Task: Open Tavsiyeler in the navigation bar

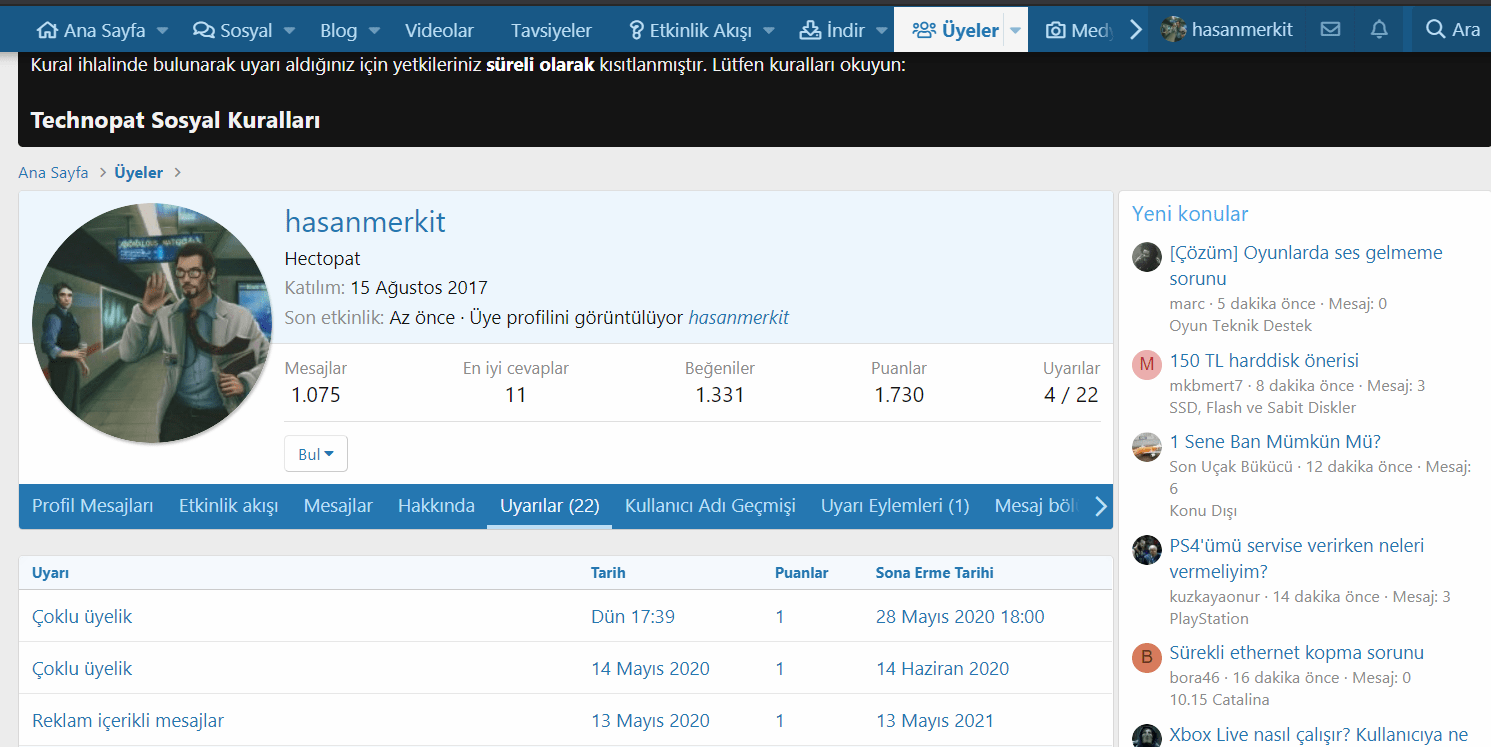Action: coord(551,31)
